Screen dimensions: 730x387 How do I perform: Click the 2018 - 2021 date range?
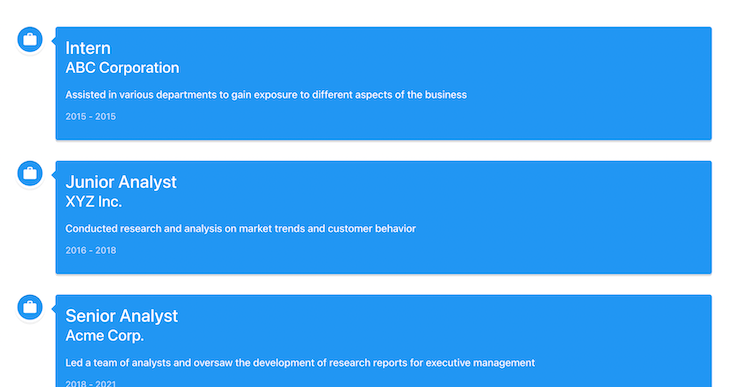[x=90, y=384]
